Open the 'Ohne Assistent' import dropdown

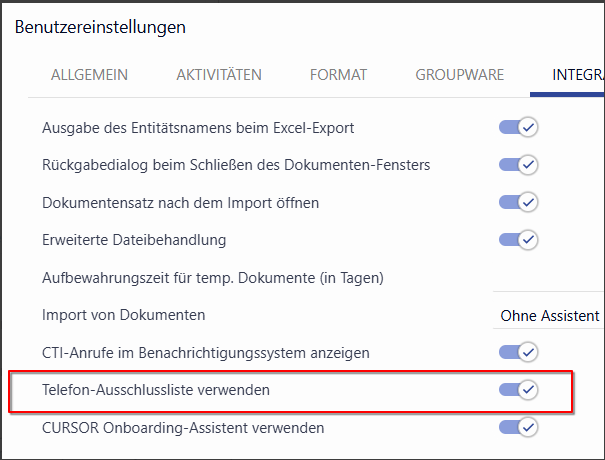tap(551, 315)
